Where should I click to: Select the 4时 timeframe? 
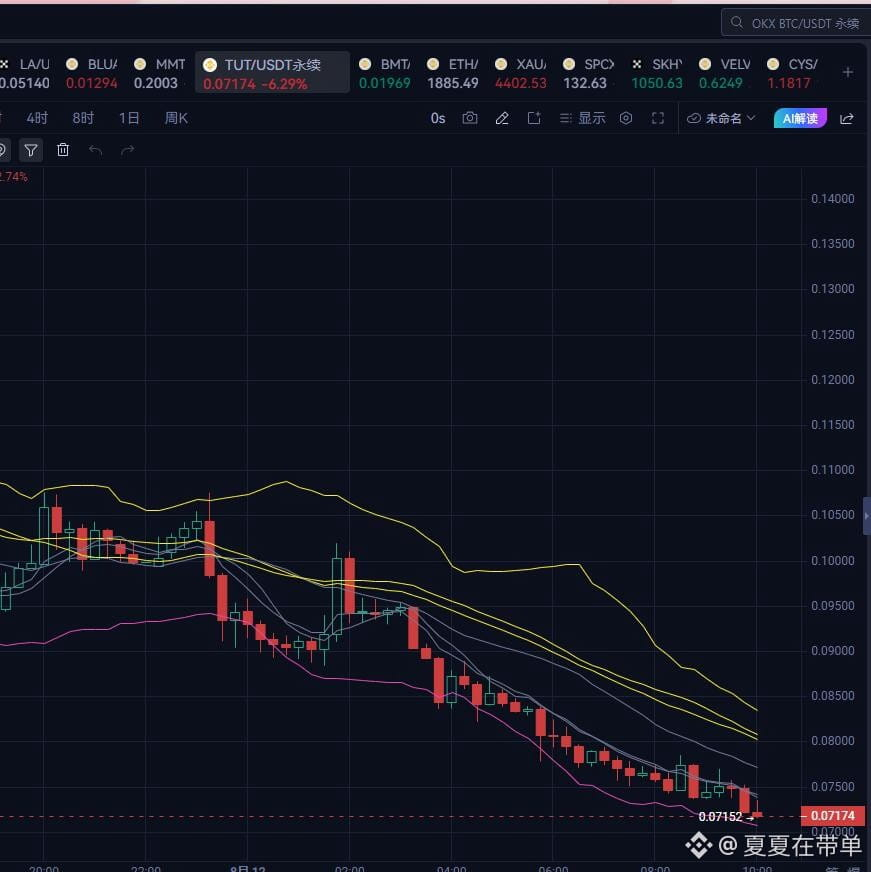(37, 118)
